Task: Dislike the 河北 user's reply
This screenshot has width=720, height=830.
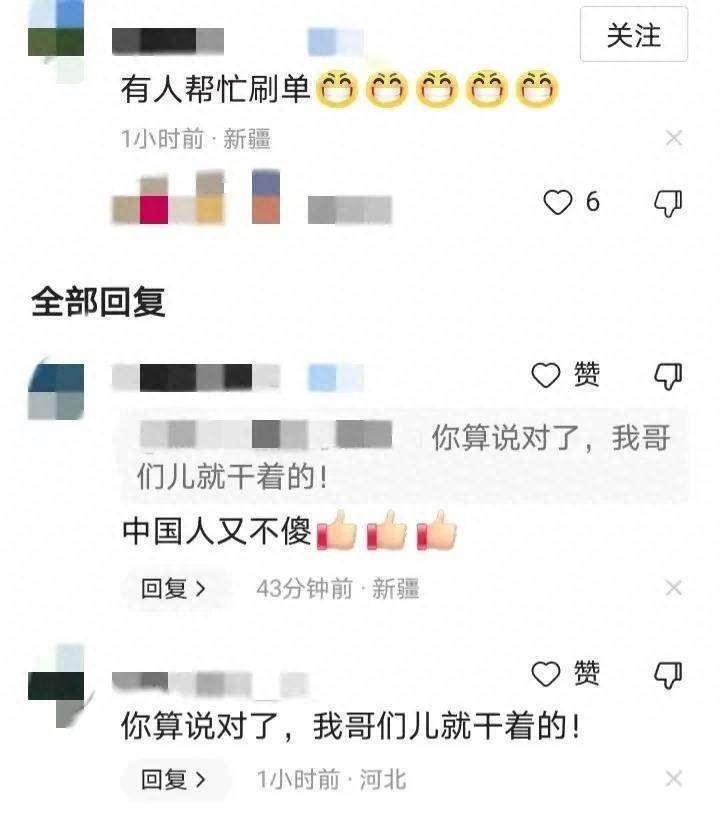Action: click(668, 675)
